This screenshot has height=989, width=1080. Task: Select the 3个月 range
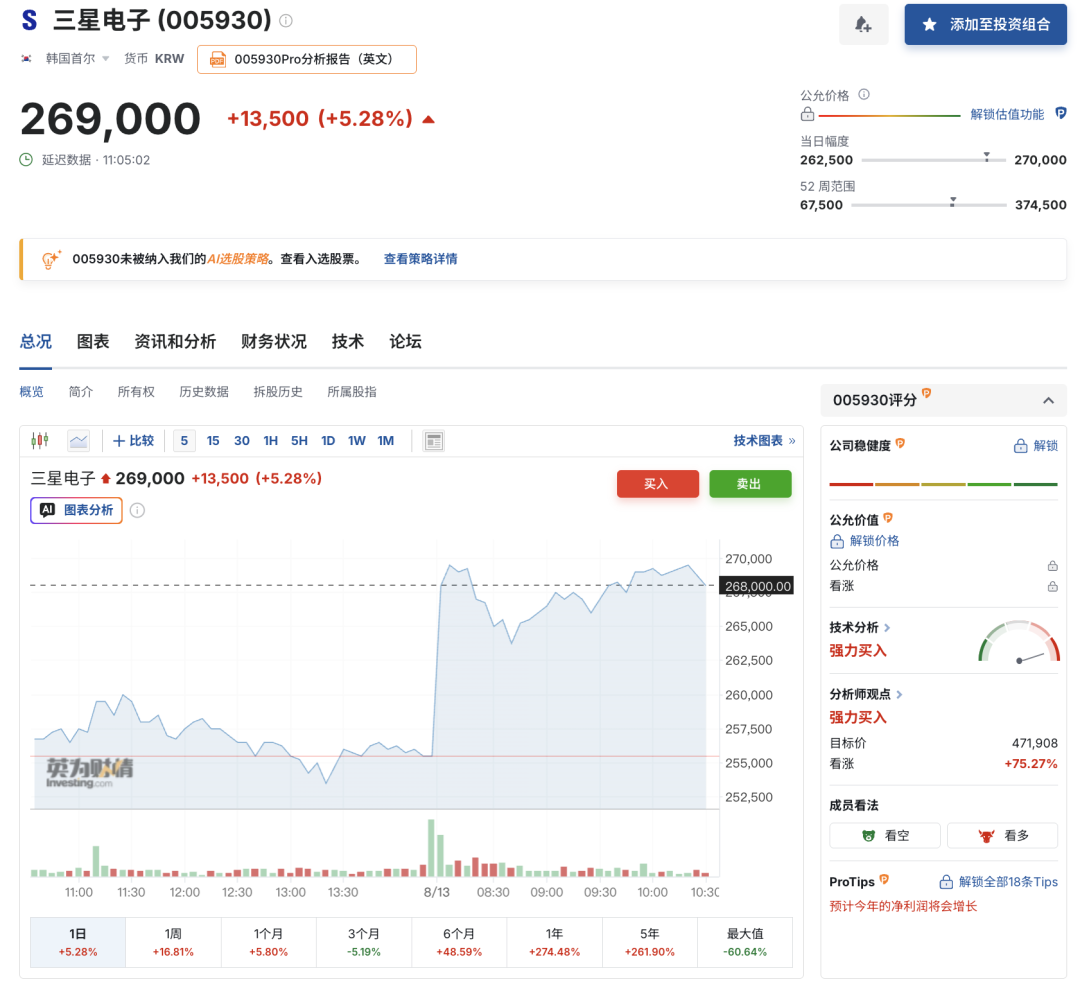(364, 942)
